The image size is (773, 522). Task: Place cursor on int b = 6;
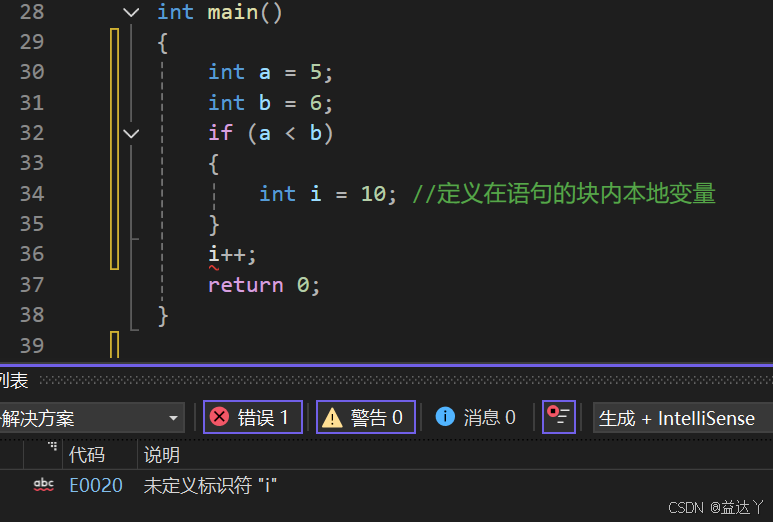coord(270,103)
